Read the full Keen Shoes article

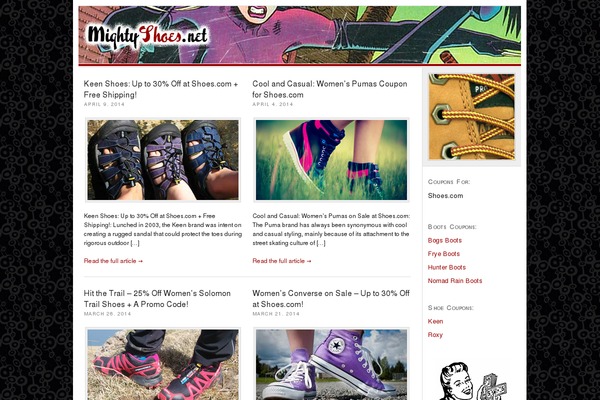[113, 261]
